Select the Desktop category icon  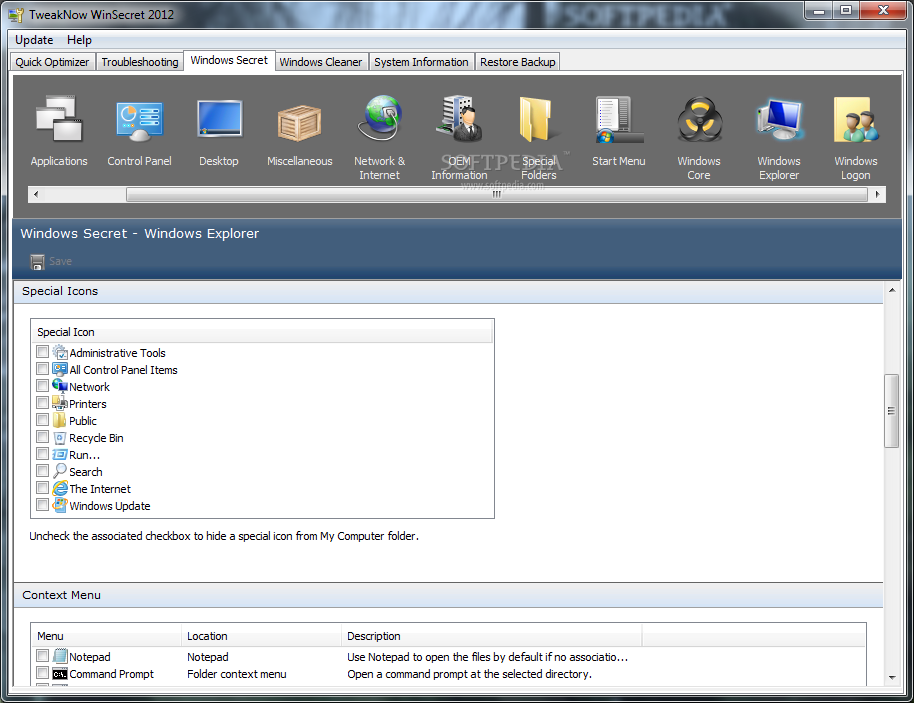(x=219, y=118)
